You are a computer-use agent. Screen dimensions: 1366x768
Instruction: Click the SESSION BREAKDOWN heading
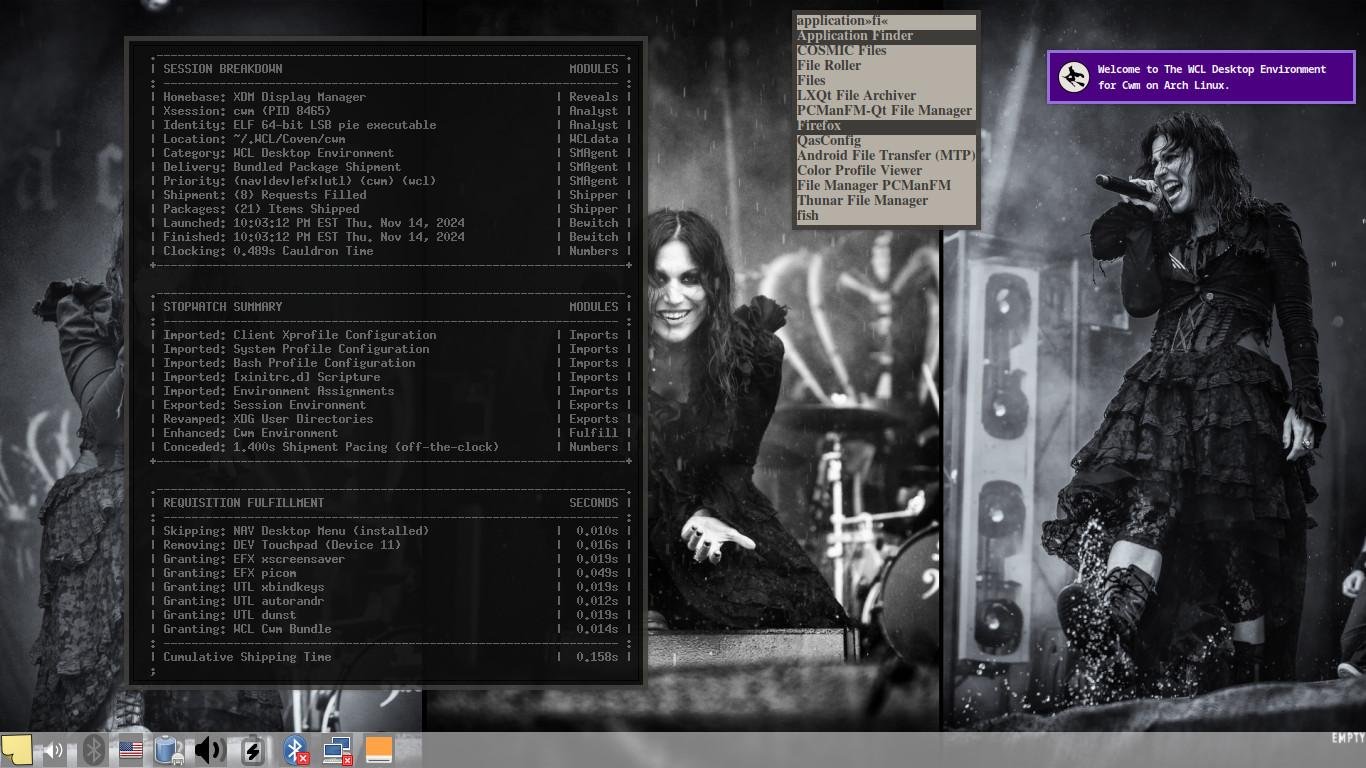click(223, 69)
